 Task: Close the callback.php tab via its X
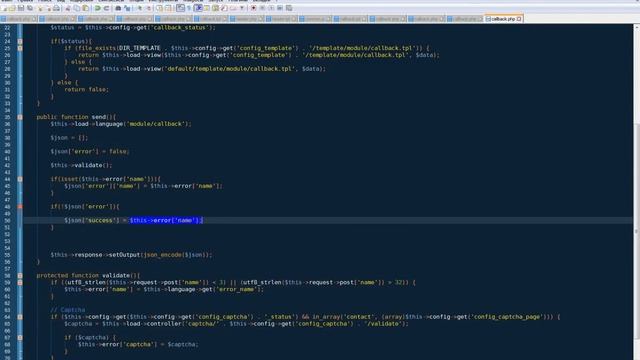click(x=519, y=19)
